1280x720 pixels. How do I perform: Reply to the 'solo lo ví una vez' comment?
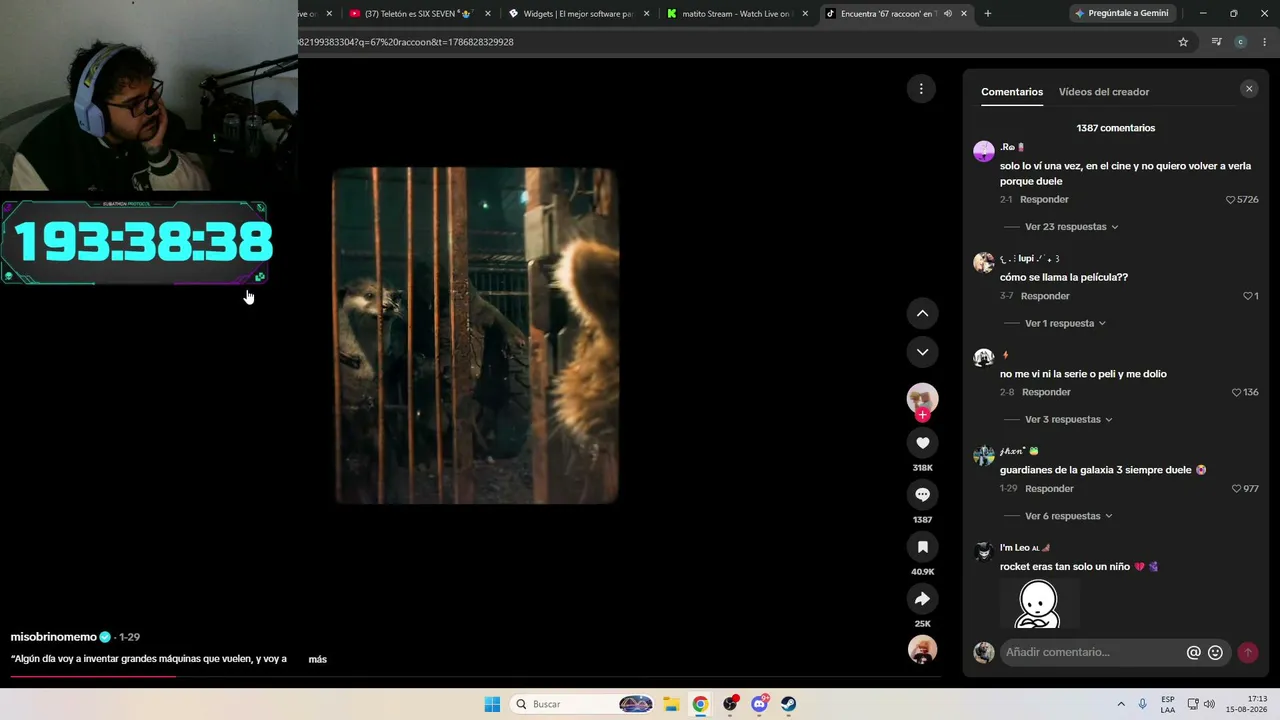pyautogui.click(x=1044, y=200)
